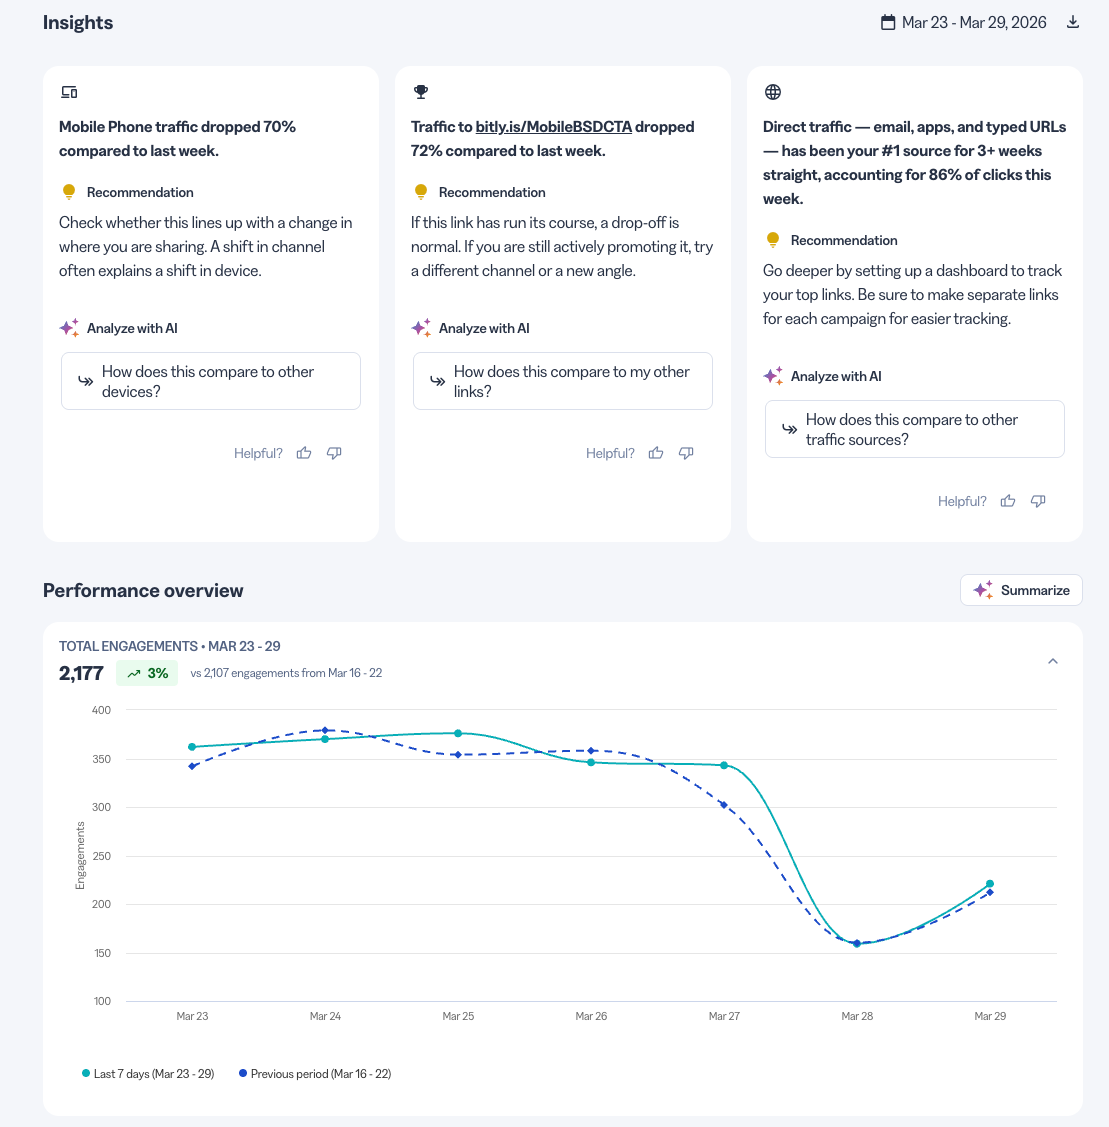Thumbs down the Direct traffic insight

point(1039,501)
